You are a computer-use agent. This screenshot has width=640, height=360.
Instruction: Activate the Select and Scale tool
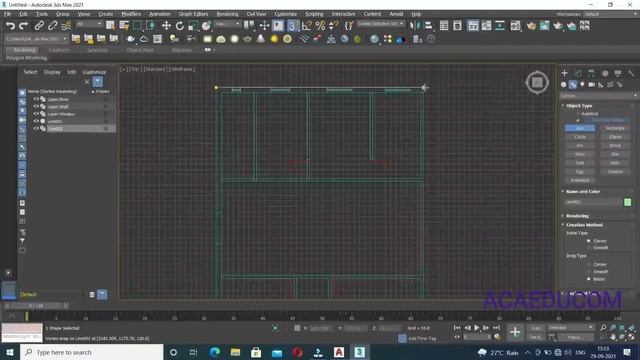point(193,26)
